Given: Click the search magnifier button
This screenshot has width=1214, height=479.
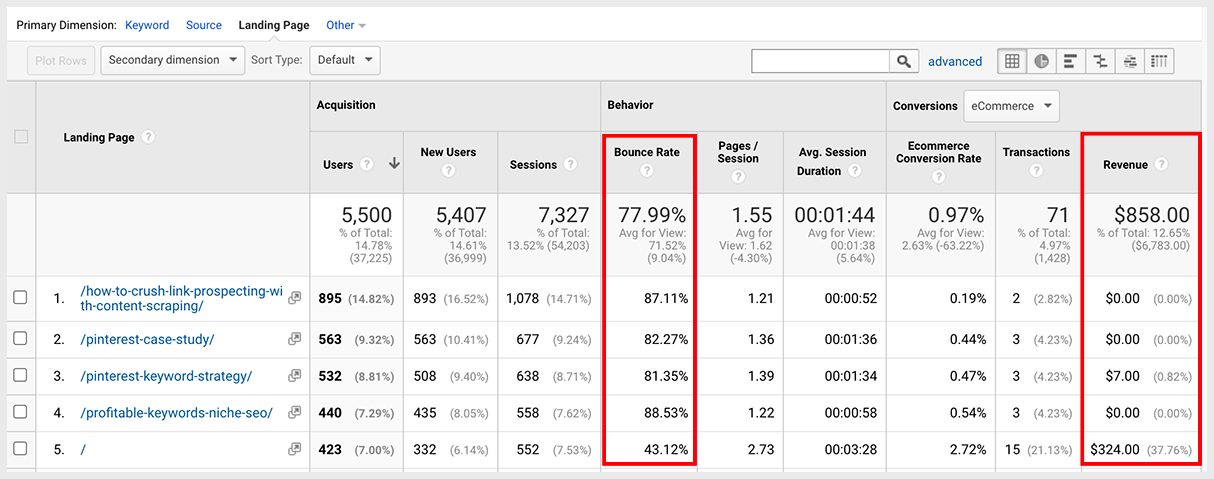Looking at the screenshot, I should click(x=904, y=61).
